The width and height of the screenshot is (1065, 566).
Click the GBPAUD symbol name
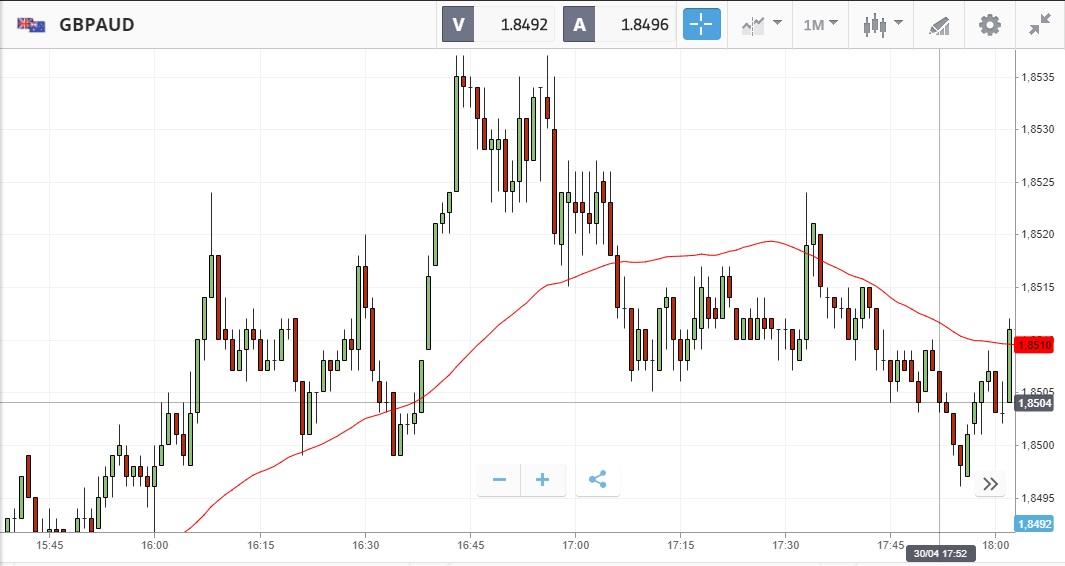97,25
